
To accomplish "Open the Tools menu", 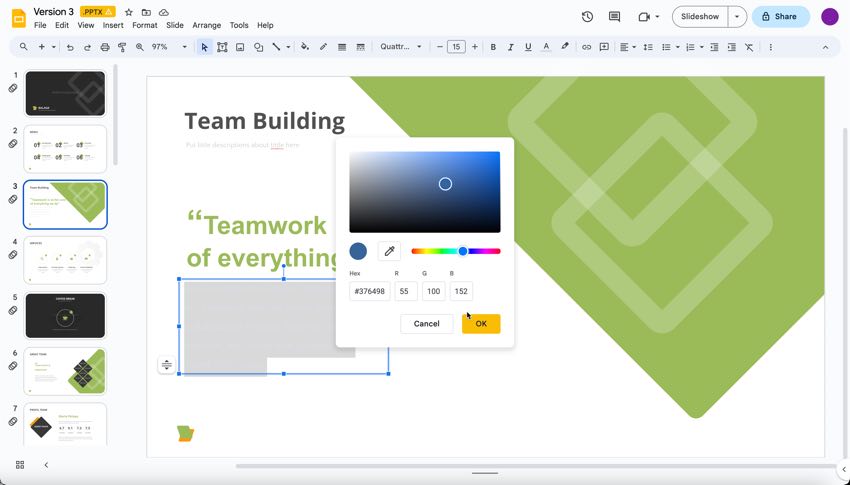I will [x=239, y=25].
